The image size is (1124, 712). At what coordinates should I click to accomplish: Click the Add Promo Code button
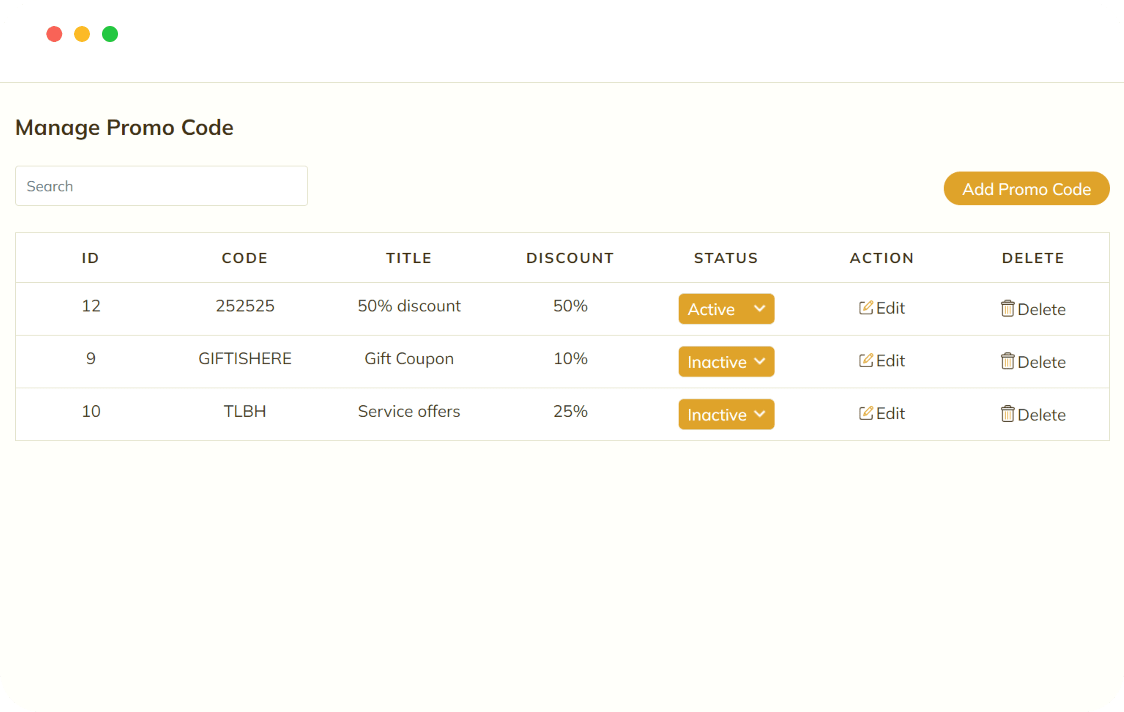(x=1026, y=188)
